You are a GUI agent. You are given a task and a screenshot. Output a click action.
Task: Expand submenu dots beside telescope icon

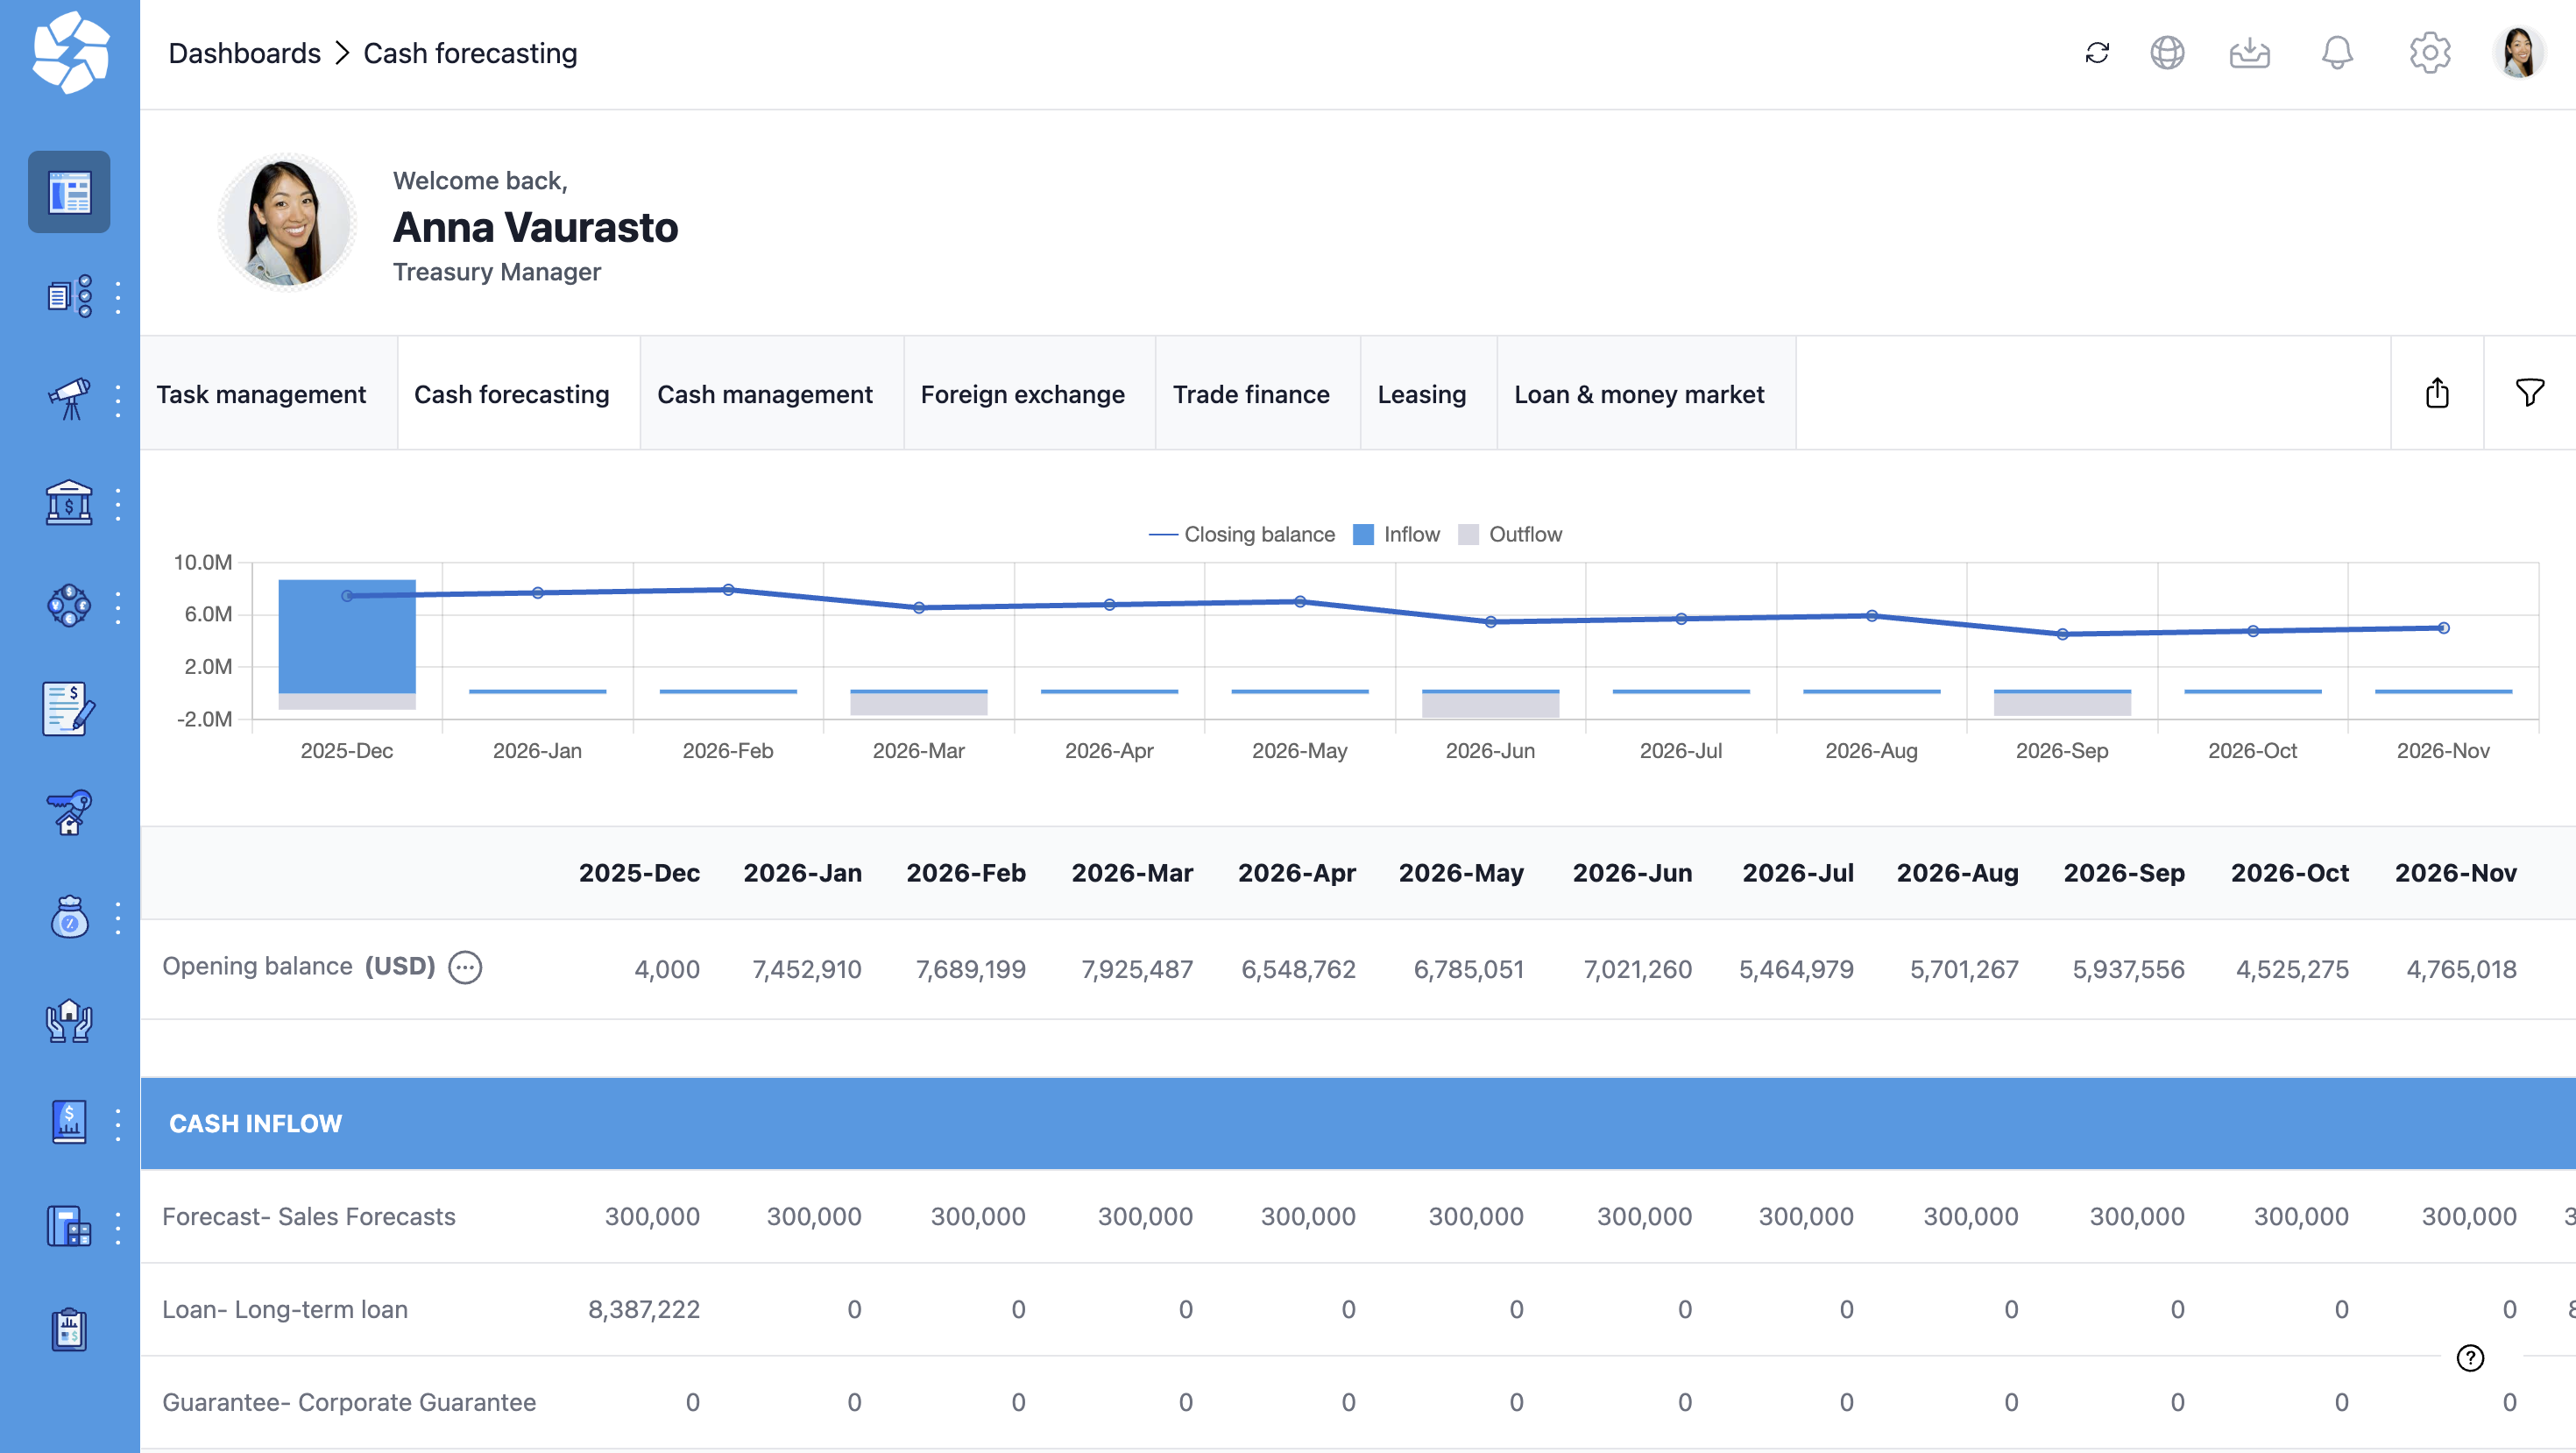click(118, 400)
